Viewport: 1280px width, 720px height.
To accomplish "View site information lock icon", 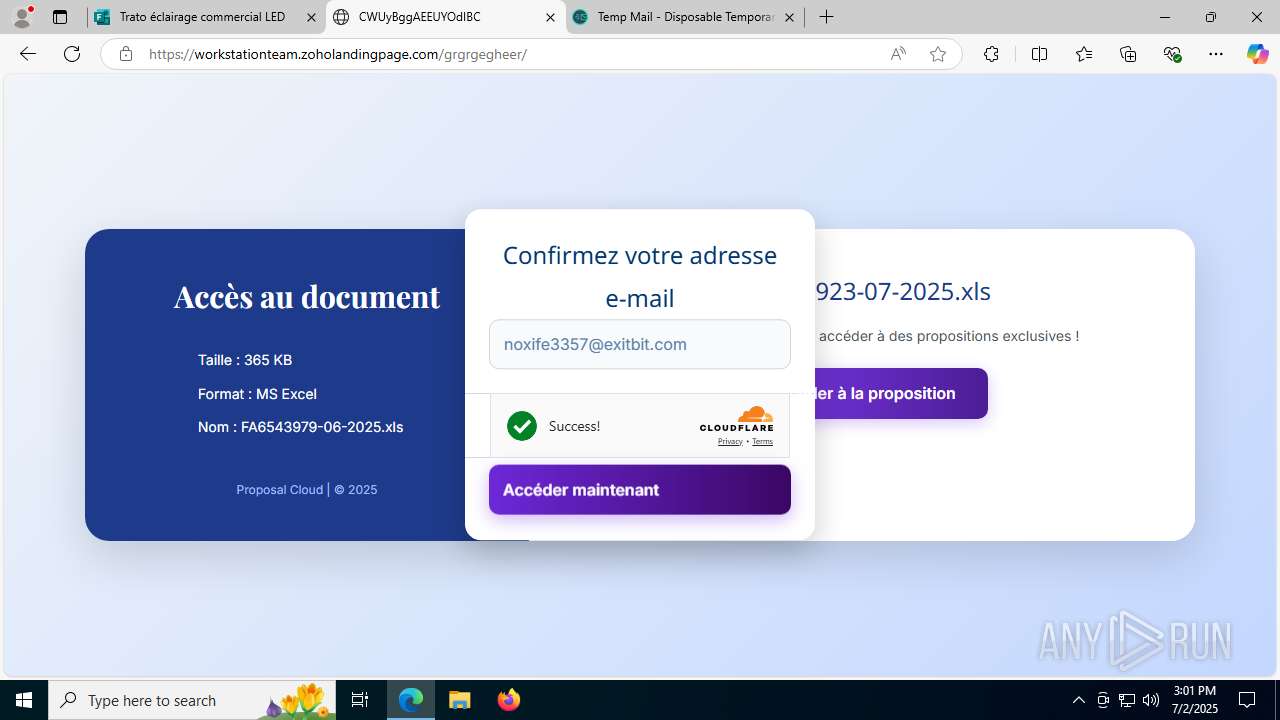I will click(x=126, y=54).
